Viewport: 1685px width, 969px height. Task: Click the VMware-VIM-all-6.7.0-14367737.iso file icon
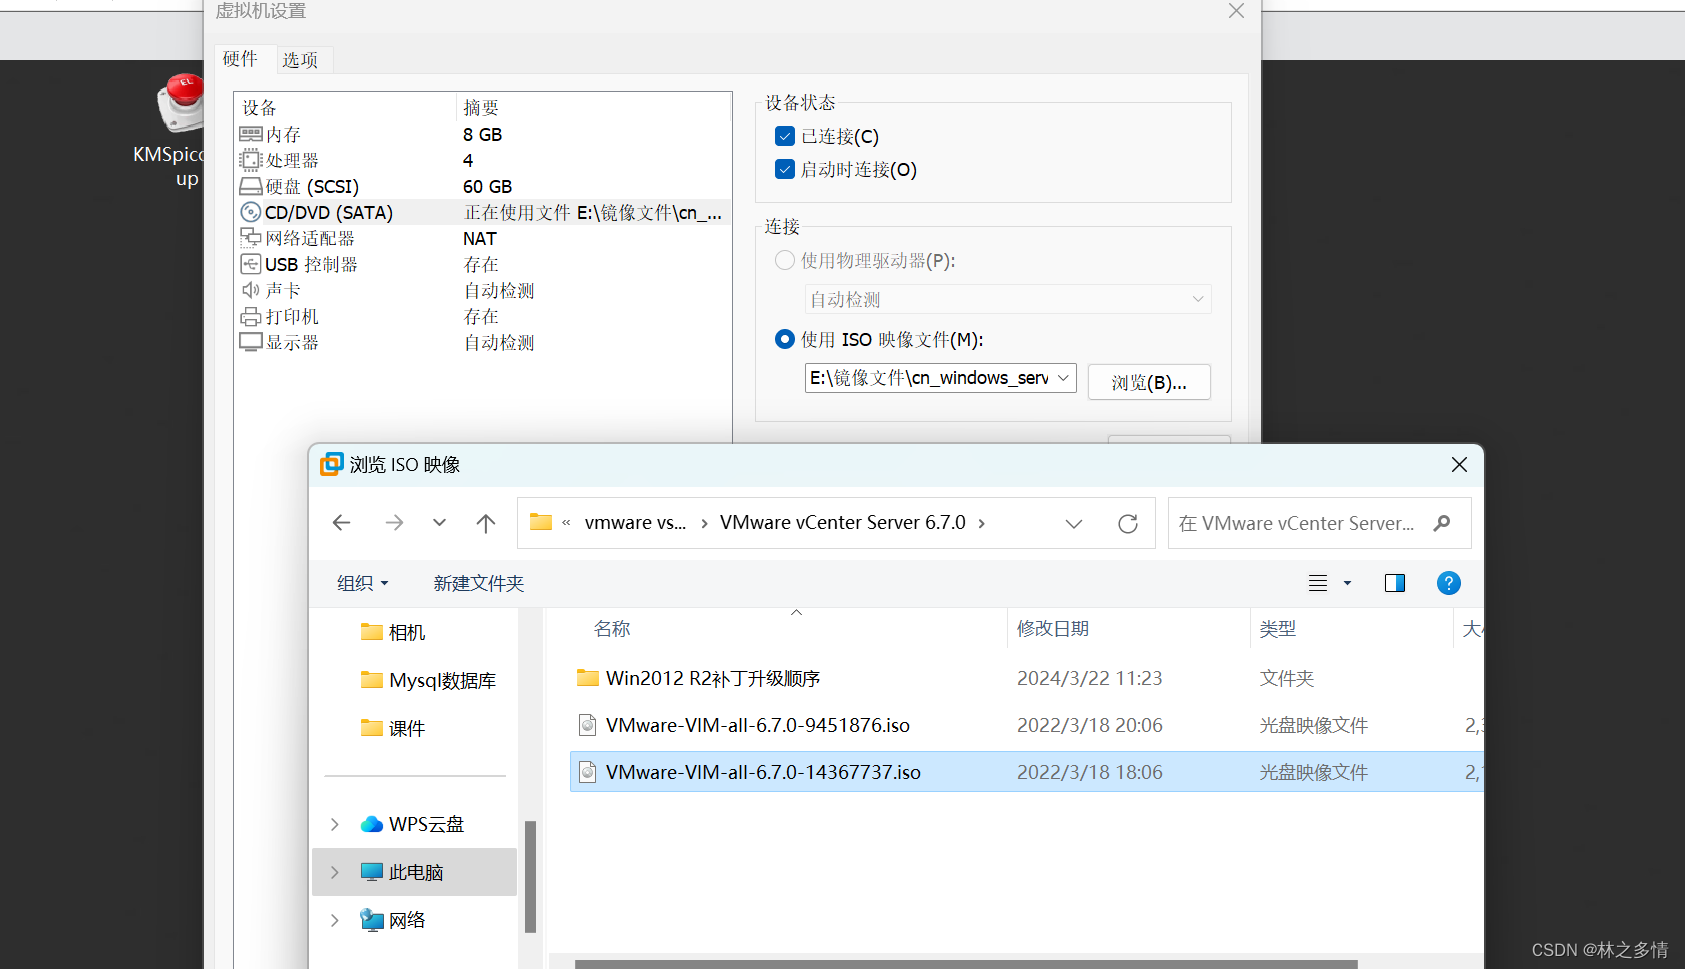(x=588, y=772)
